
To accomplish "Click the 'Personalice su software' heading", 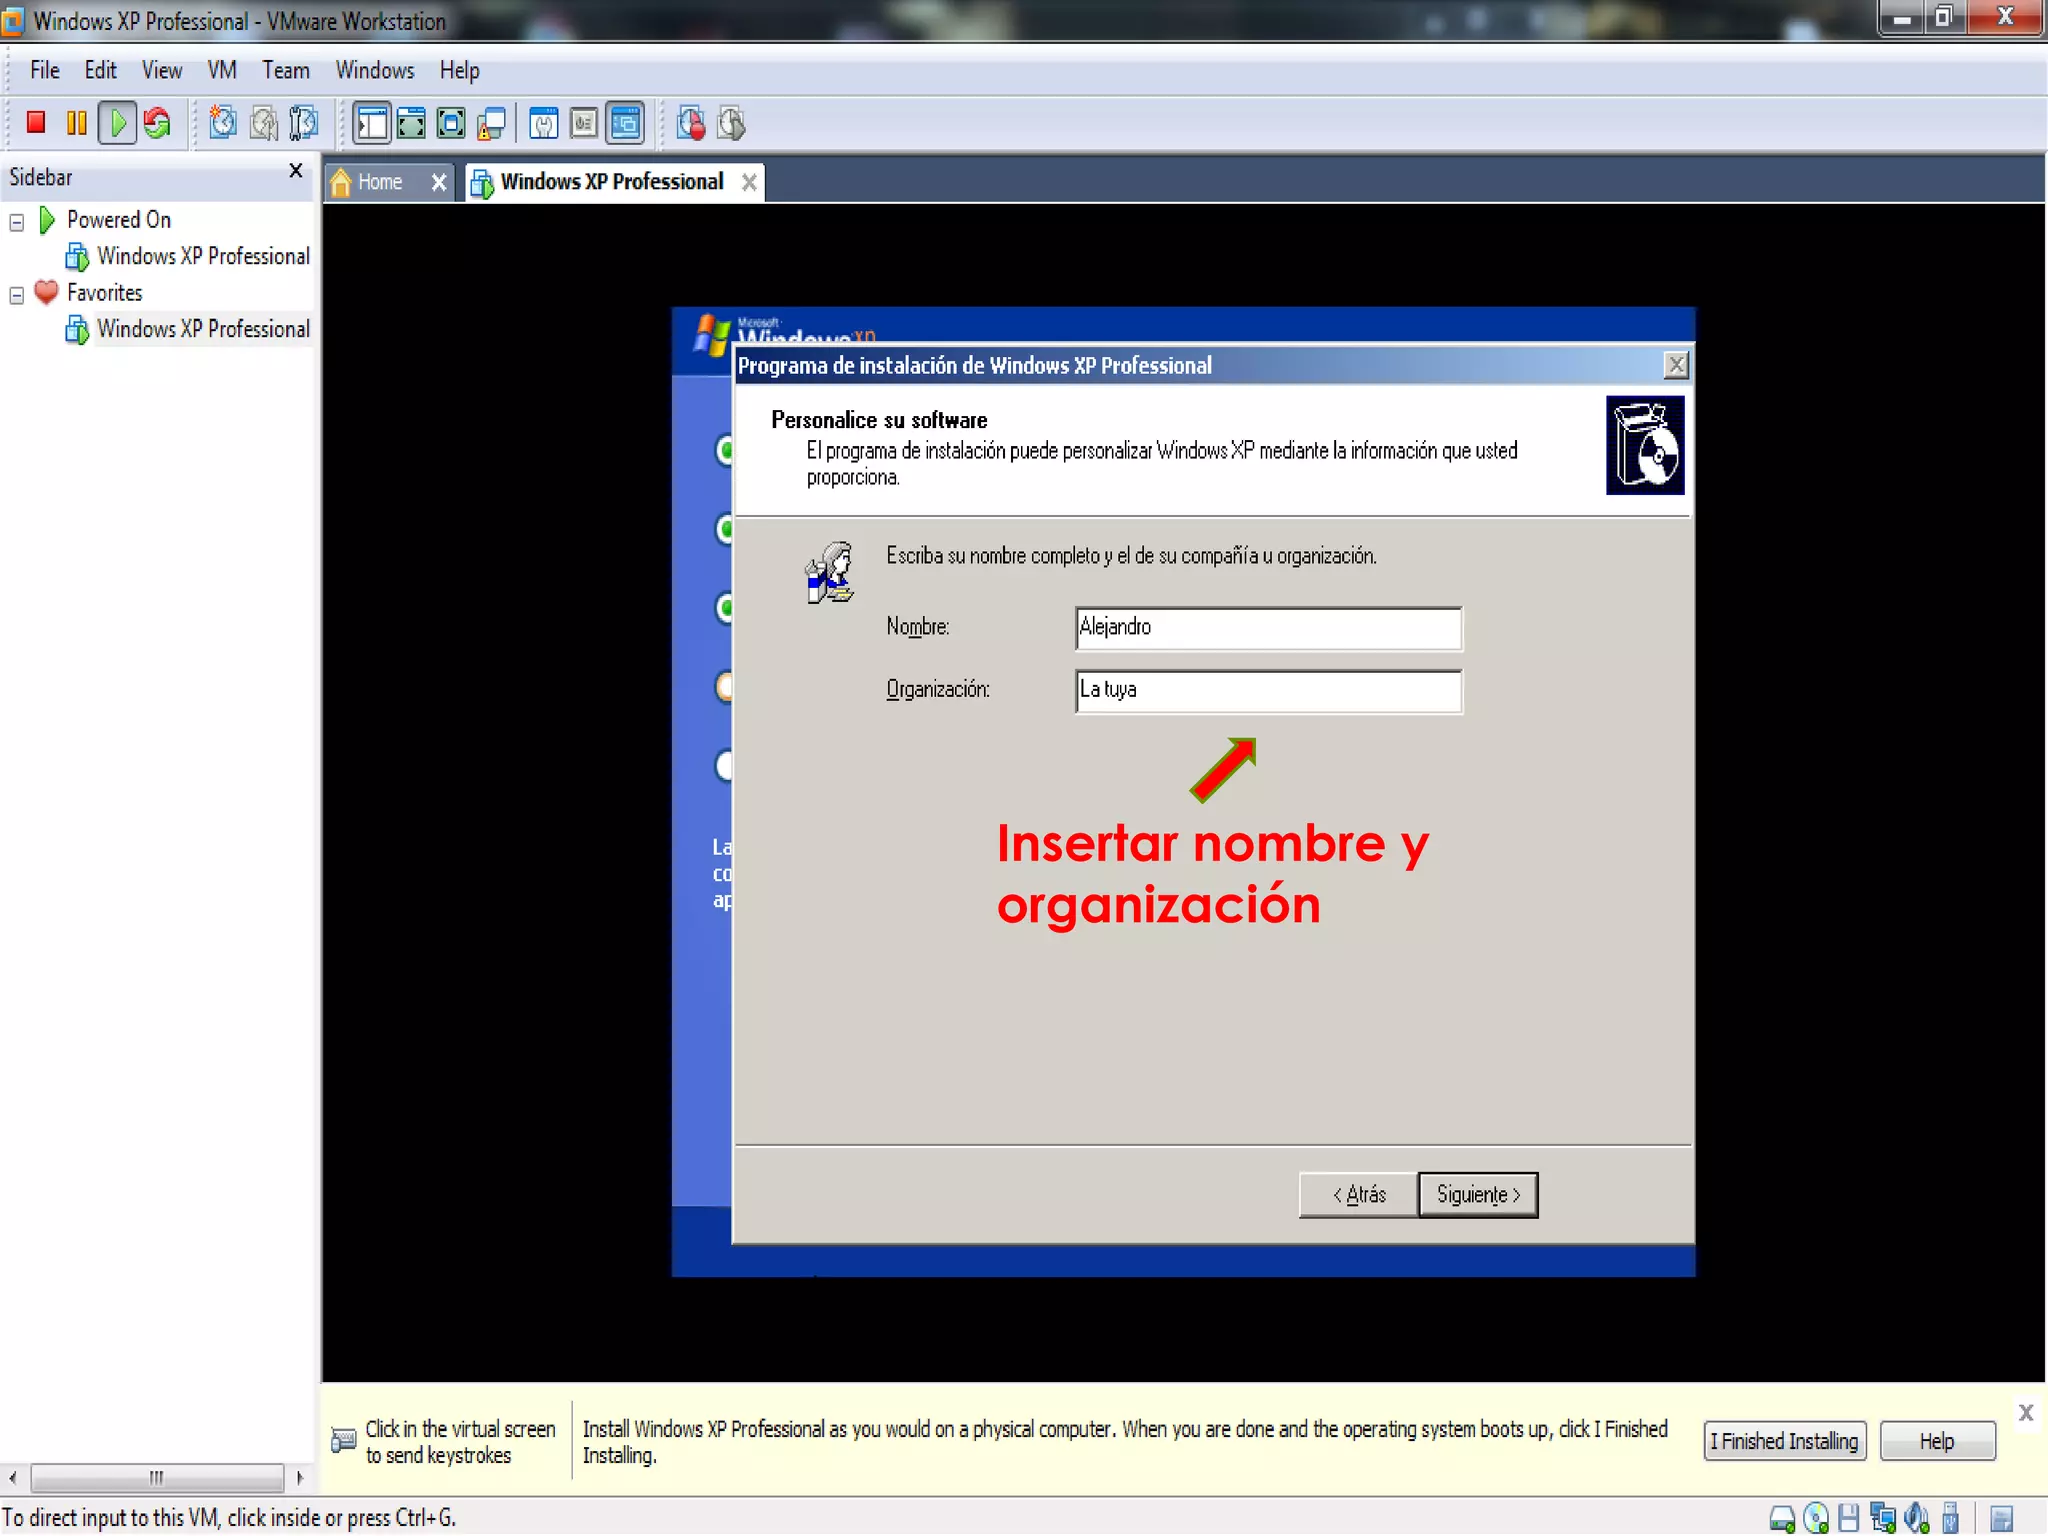I will tap(879, 420).
